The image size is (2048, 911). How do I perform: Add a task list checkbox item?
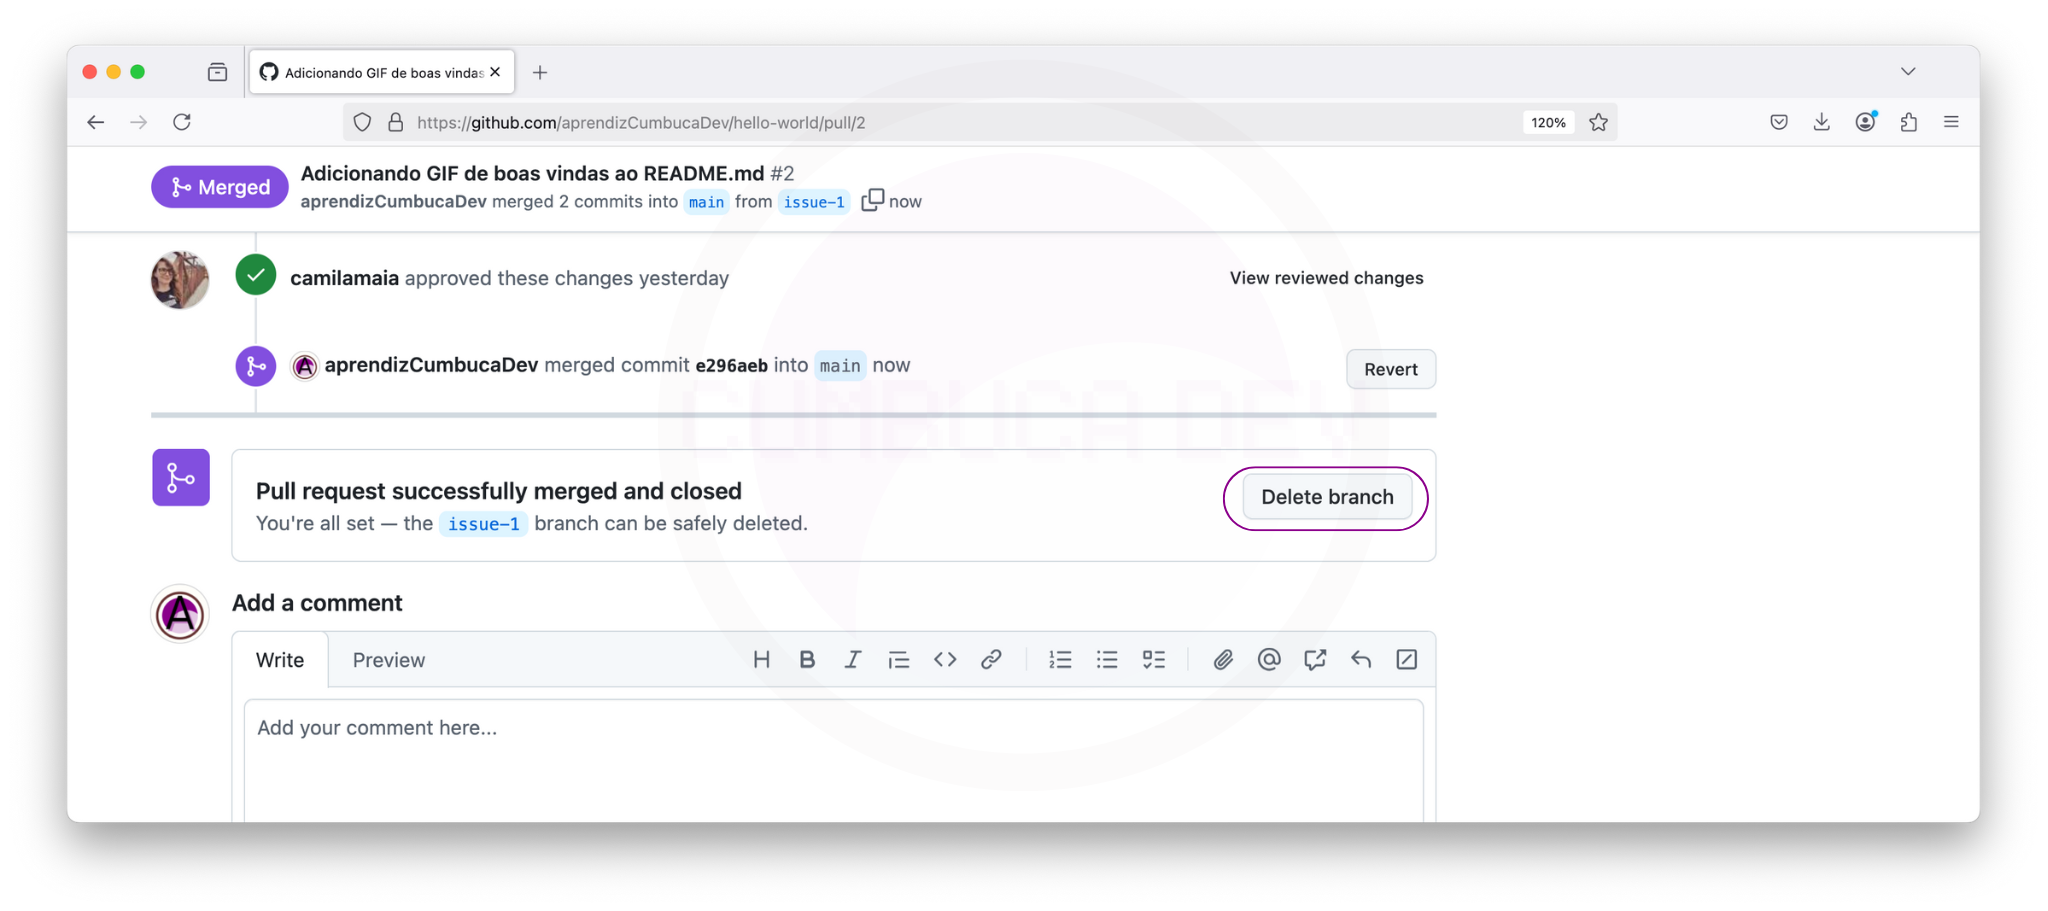1154,660
